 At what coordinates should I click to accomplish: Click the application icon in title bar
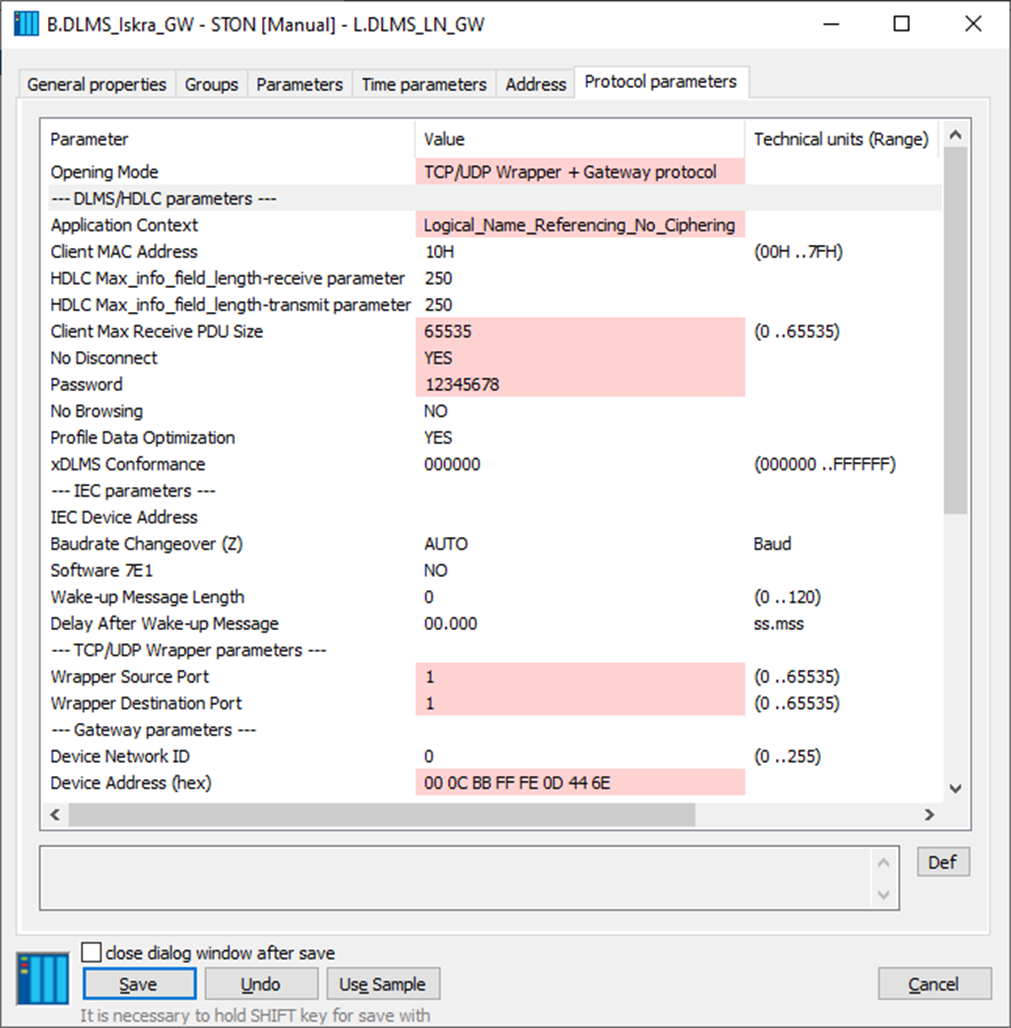(x=27, y=25)
